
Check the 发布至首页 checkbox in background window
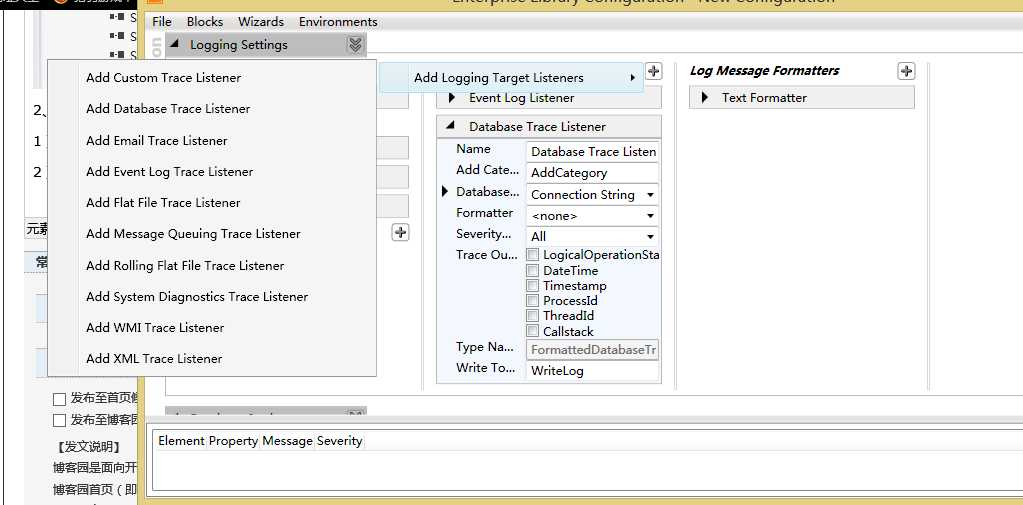coord(59,399)
